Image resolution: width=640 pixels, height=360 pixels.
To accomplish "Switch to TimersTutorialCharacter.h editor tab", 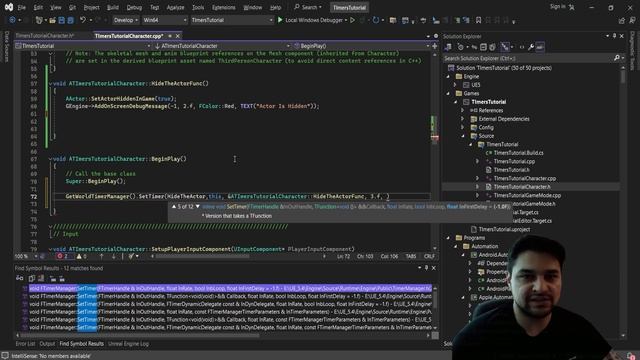I will [44, 36].
